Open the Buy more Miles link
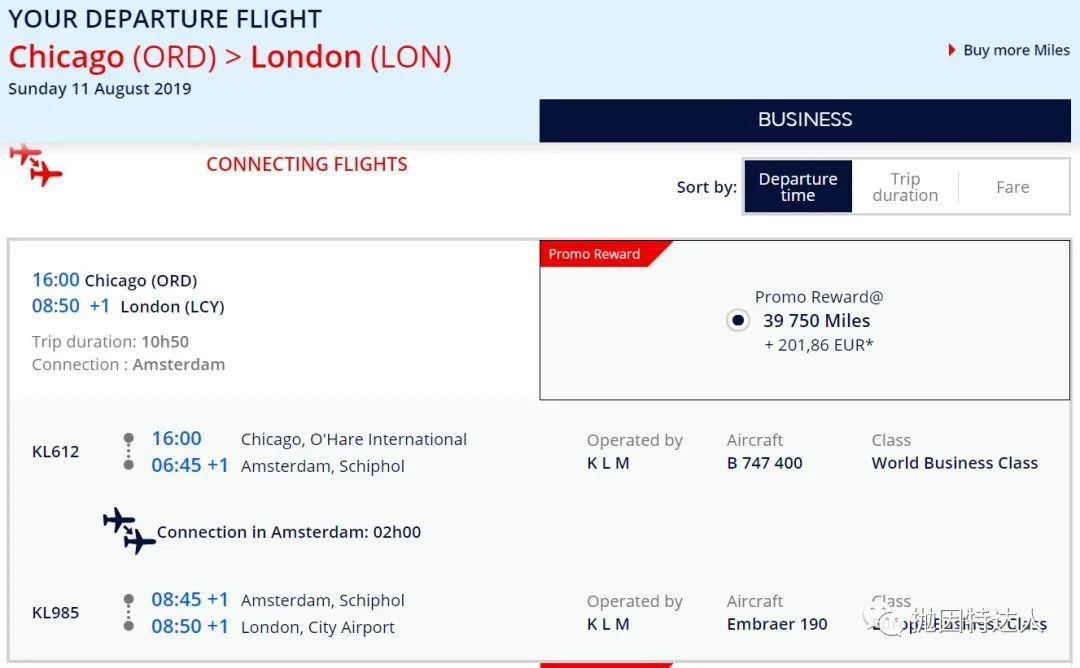Viewport: 1080px width, 668px height. click(x=1016, y=50)
